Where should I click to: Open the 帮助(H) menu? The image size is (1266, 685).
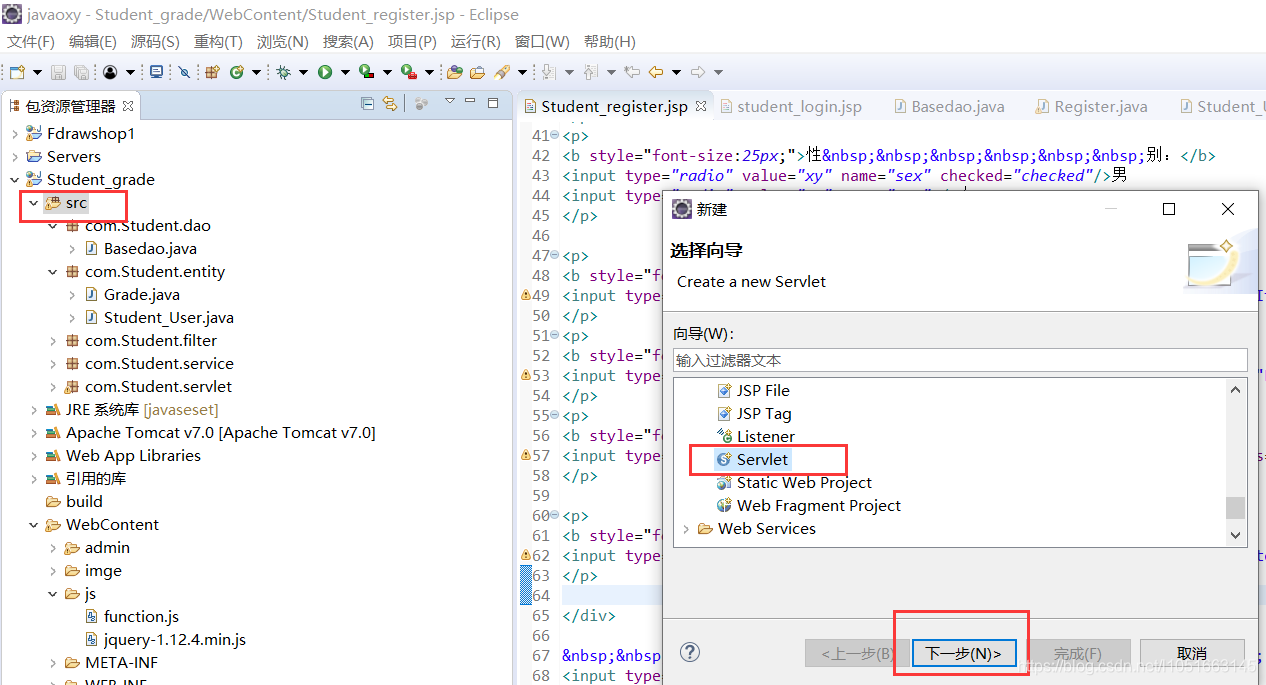610,41
